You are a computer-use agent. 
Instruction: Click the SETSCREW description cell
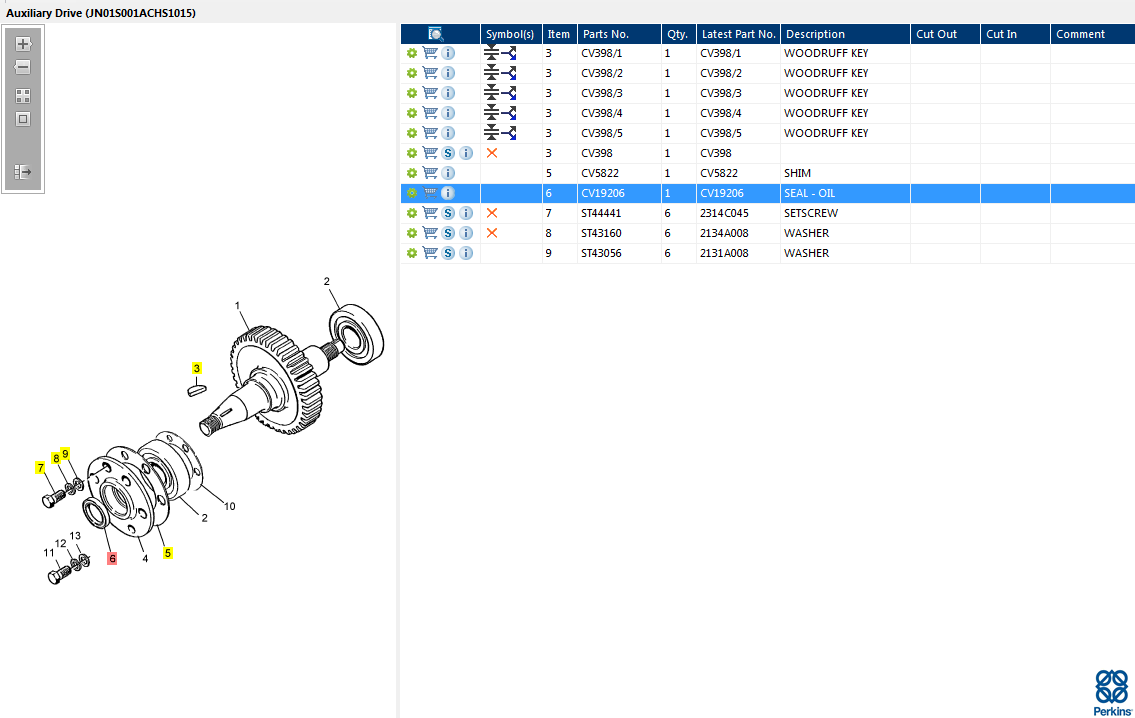[845, 214]
